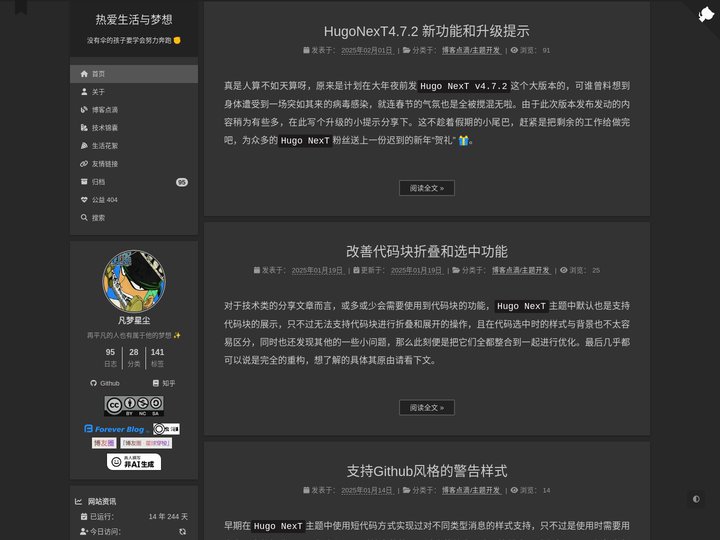Open the 141 标签 tags count
The image size is (720, 540).
coord(158,358)
